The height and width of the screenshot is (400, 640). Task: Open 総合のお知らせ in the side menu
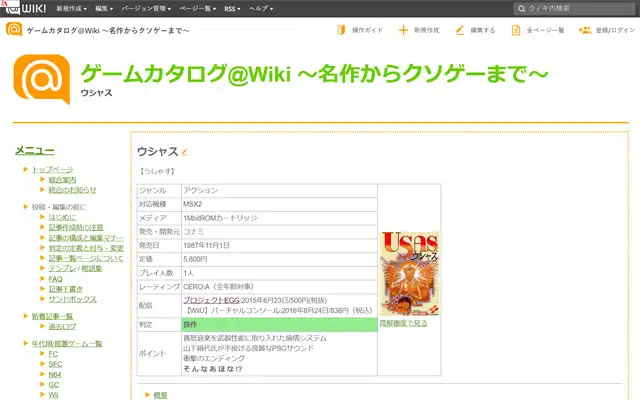[72, 190]
